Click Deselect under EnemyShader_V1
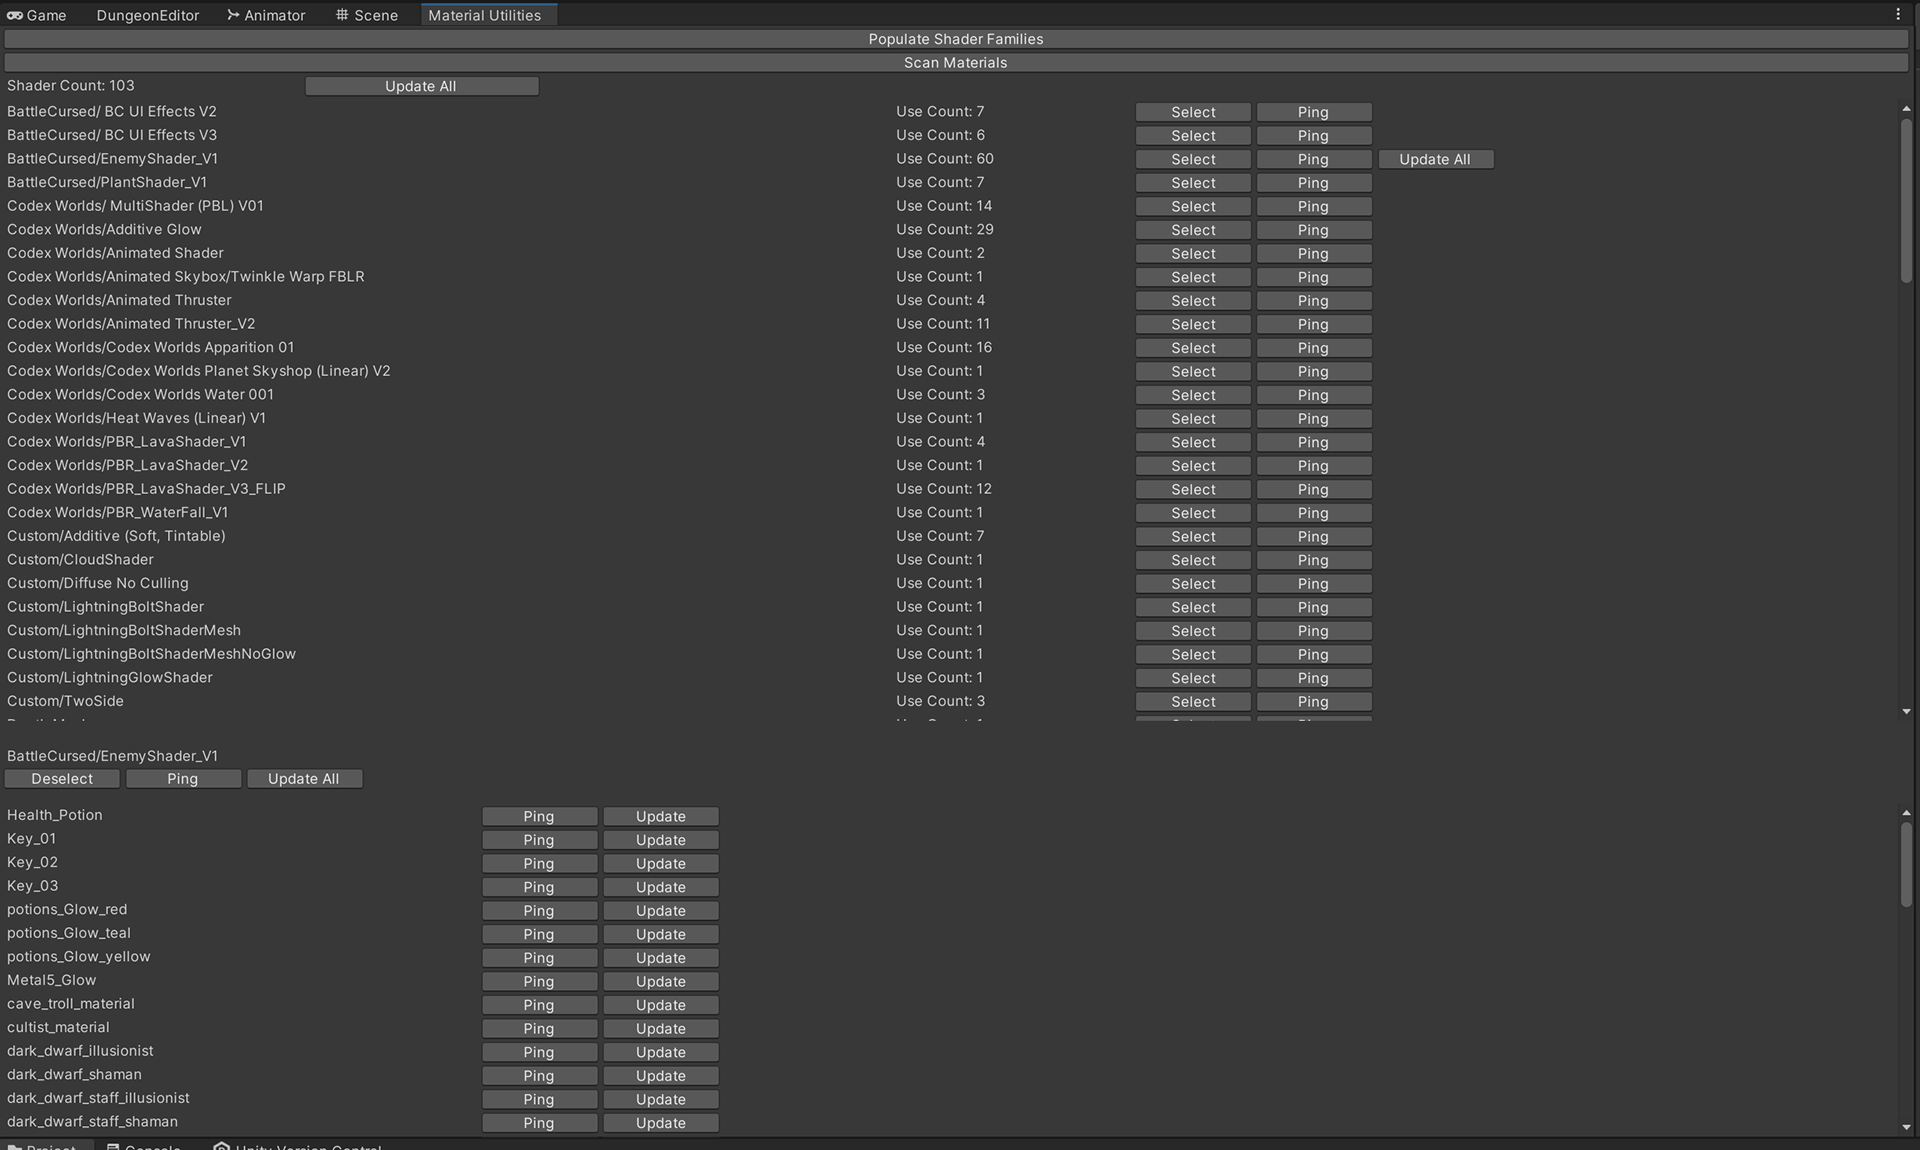The width and height of the screenshot is (1920, 1150). tap(62, 779)
